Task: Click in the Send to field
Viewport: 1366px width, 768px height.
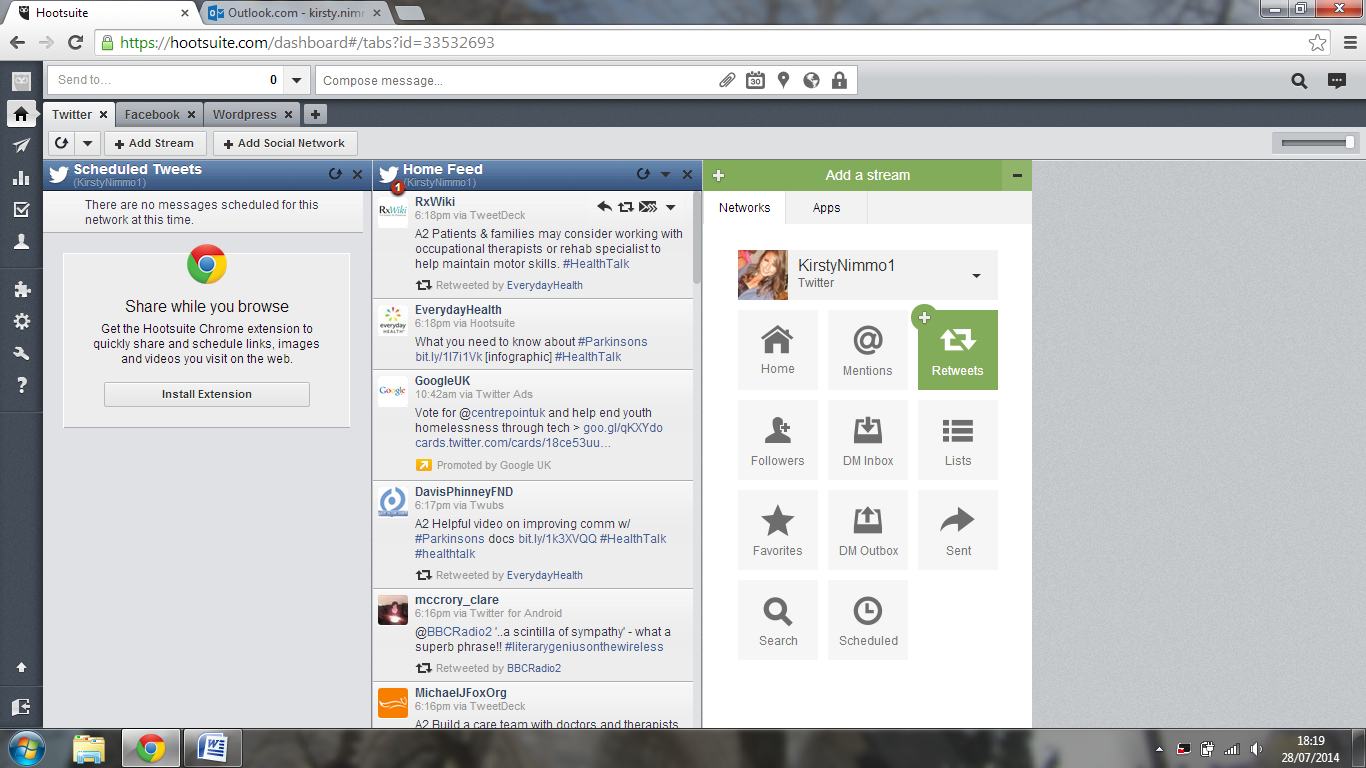Action: tap(165, 81)
